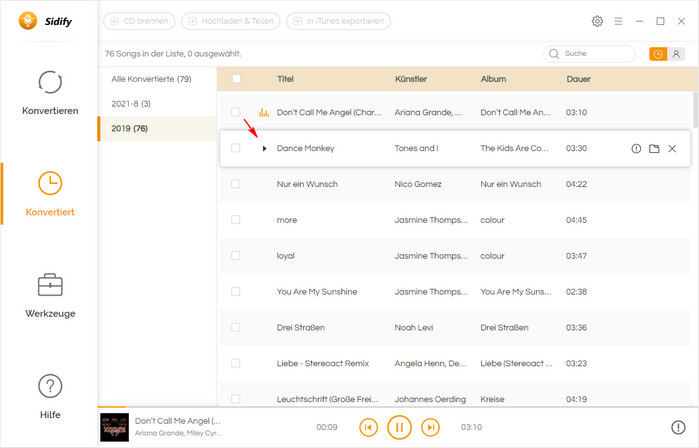Sort by Album column header
The image size is (699, 448).
pos(493,79)
